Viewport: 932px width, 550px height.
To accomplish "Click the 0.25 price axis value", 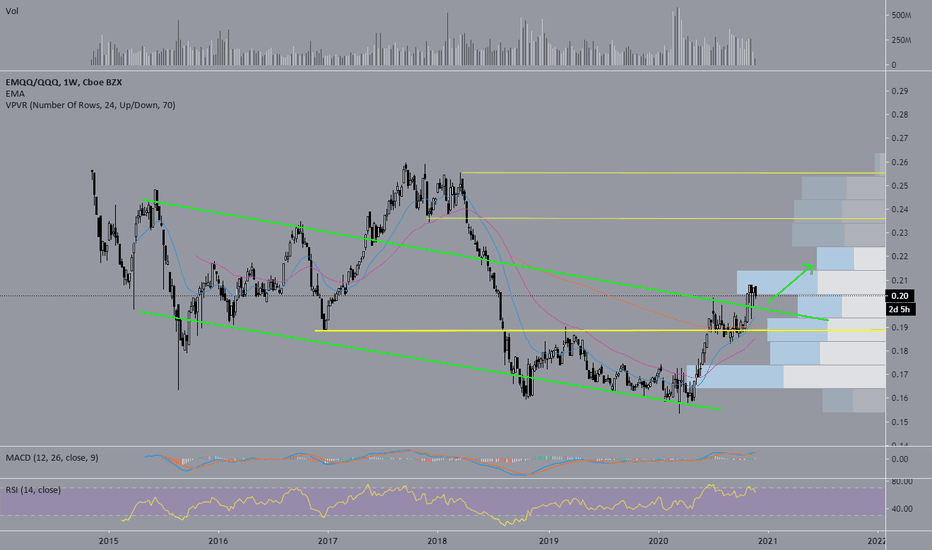I will point(900,186).
